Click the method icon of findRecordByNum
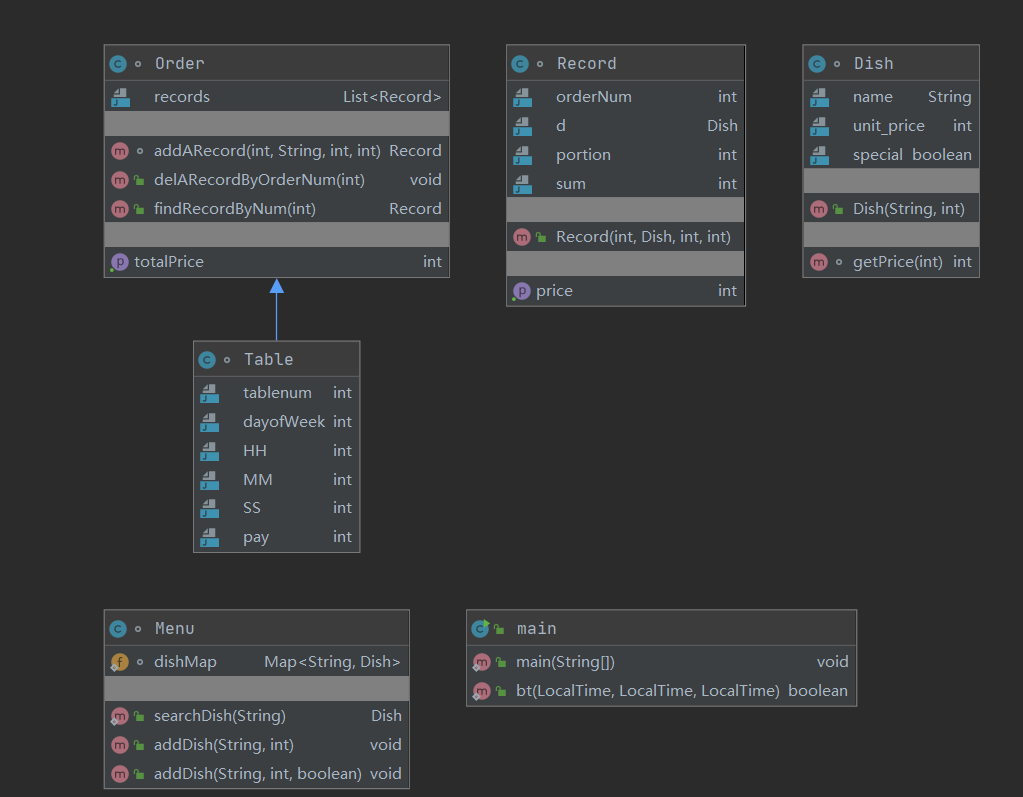 tap(119, 209)
